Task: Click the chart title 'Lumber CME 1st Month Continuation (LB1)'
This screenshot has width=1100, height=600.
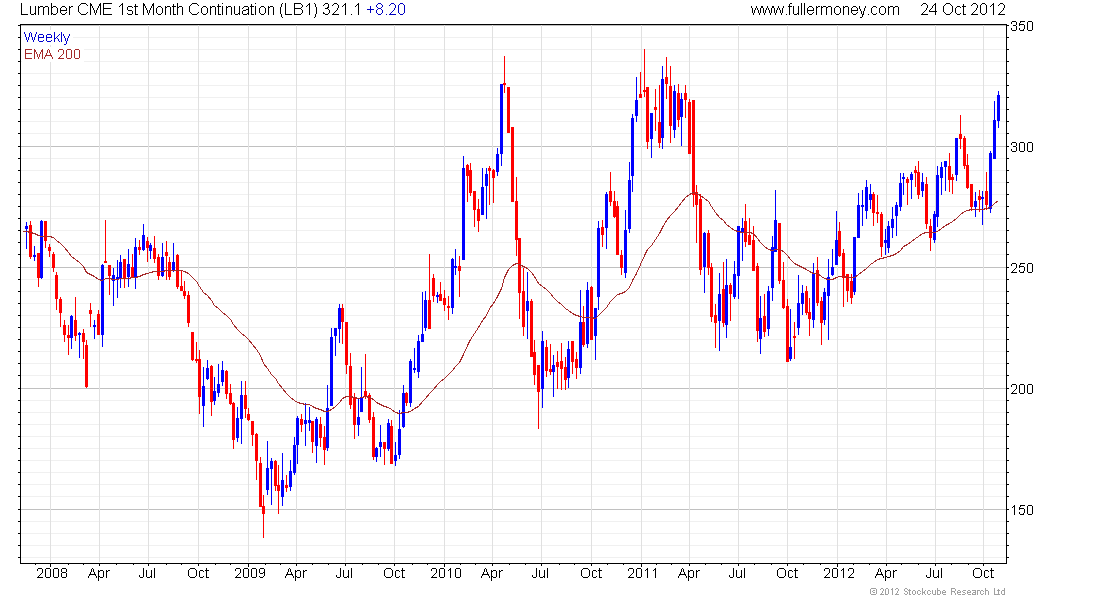Action: point(169,10)
